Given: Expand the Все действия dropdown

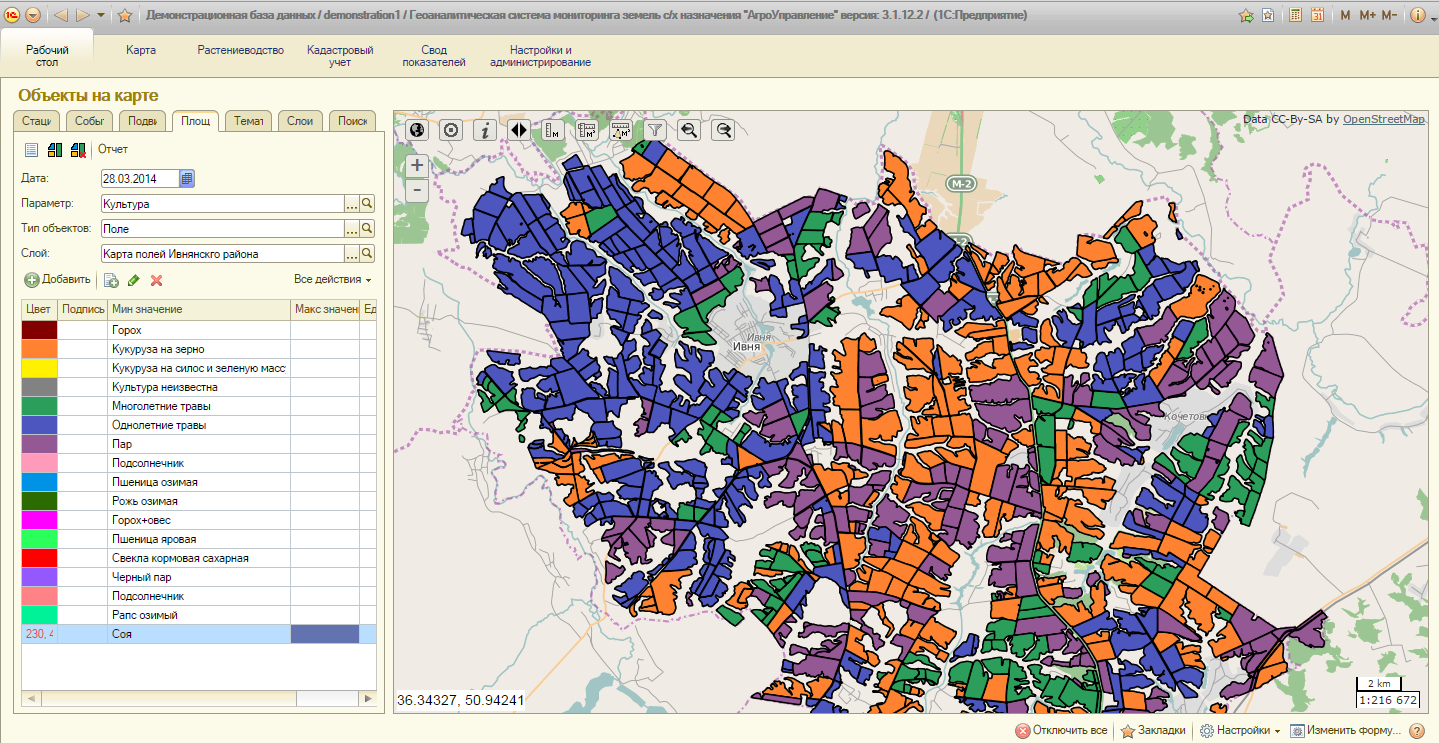Looking at the screenshot, I should [x=332, y=280].
